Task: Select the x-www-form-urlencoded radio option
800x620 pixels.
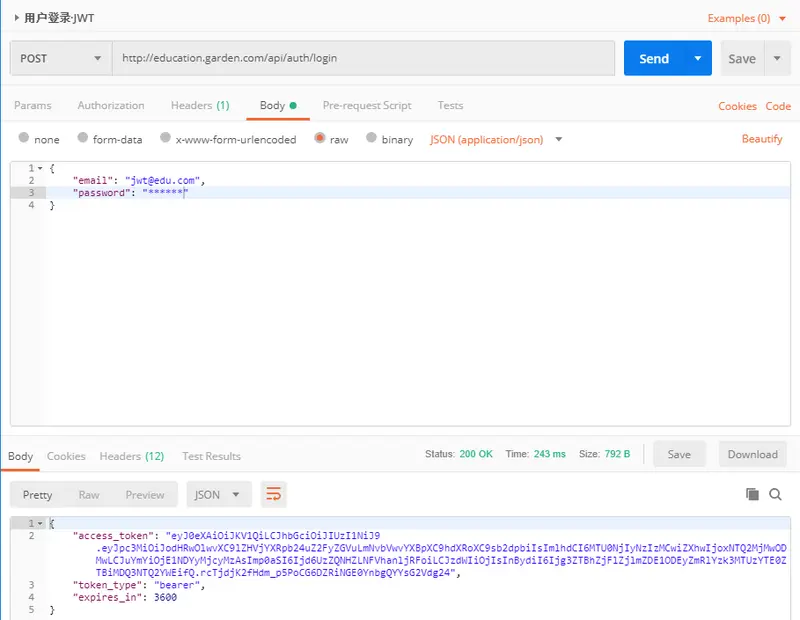Action: coord(165,137)
